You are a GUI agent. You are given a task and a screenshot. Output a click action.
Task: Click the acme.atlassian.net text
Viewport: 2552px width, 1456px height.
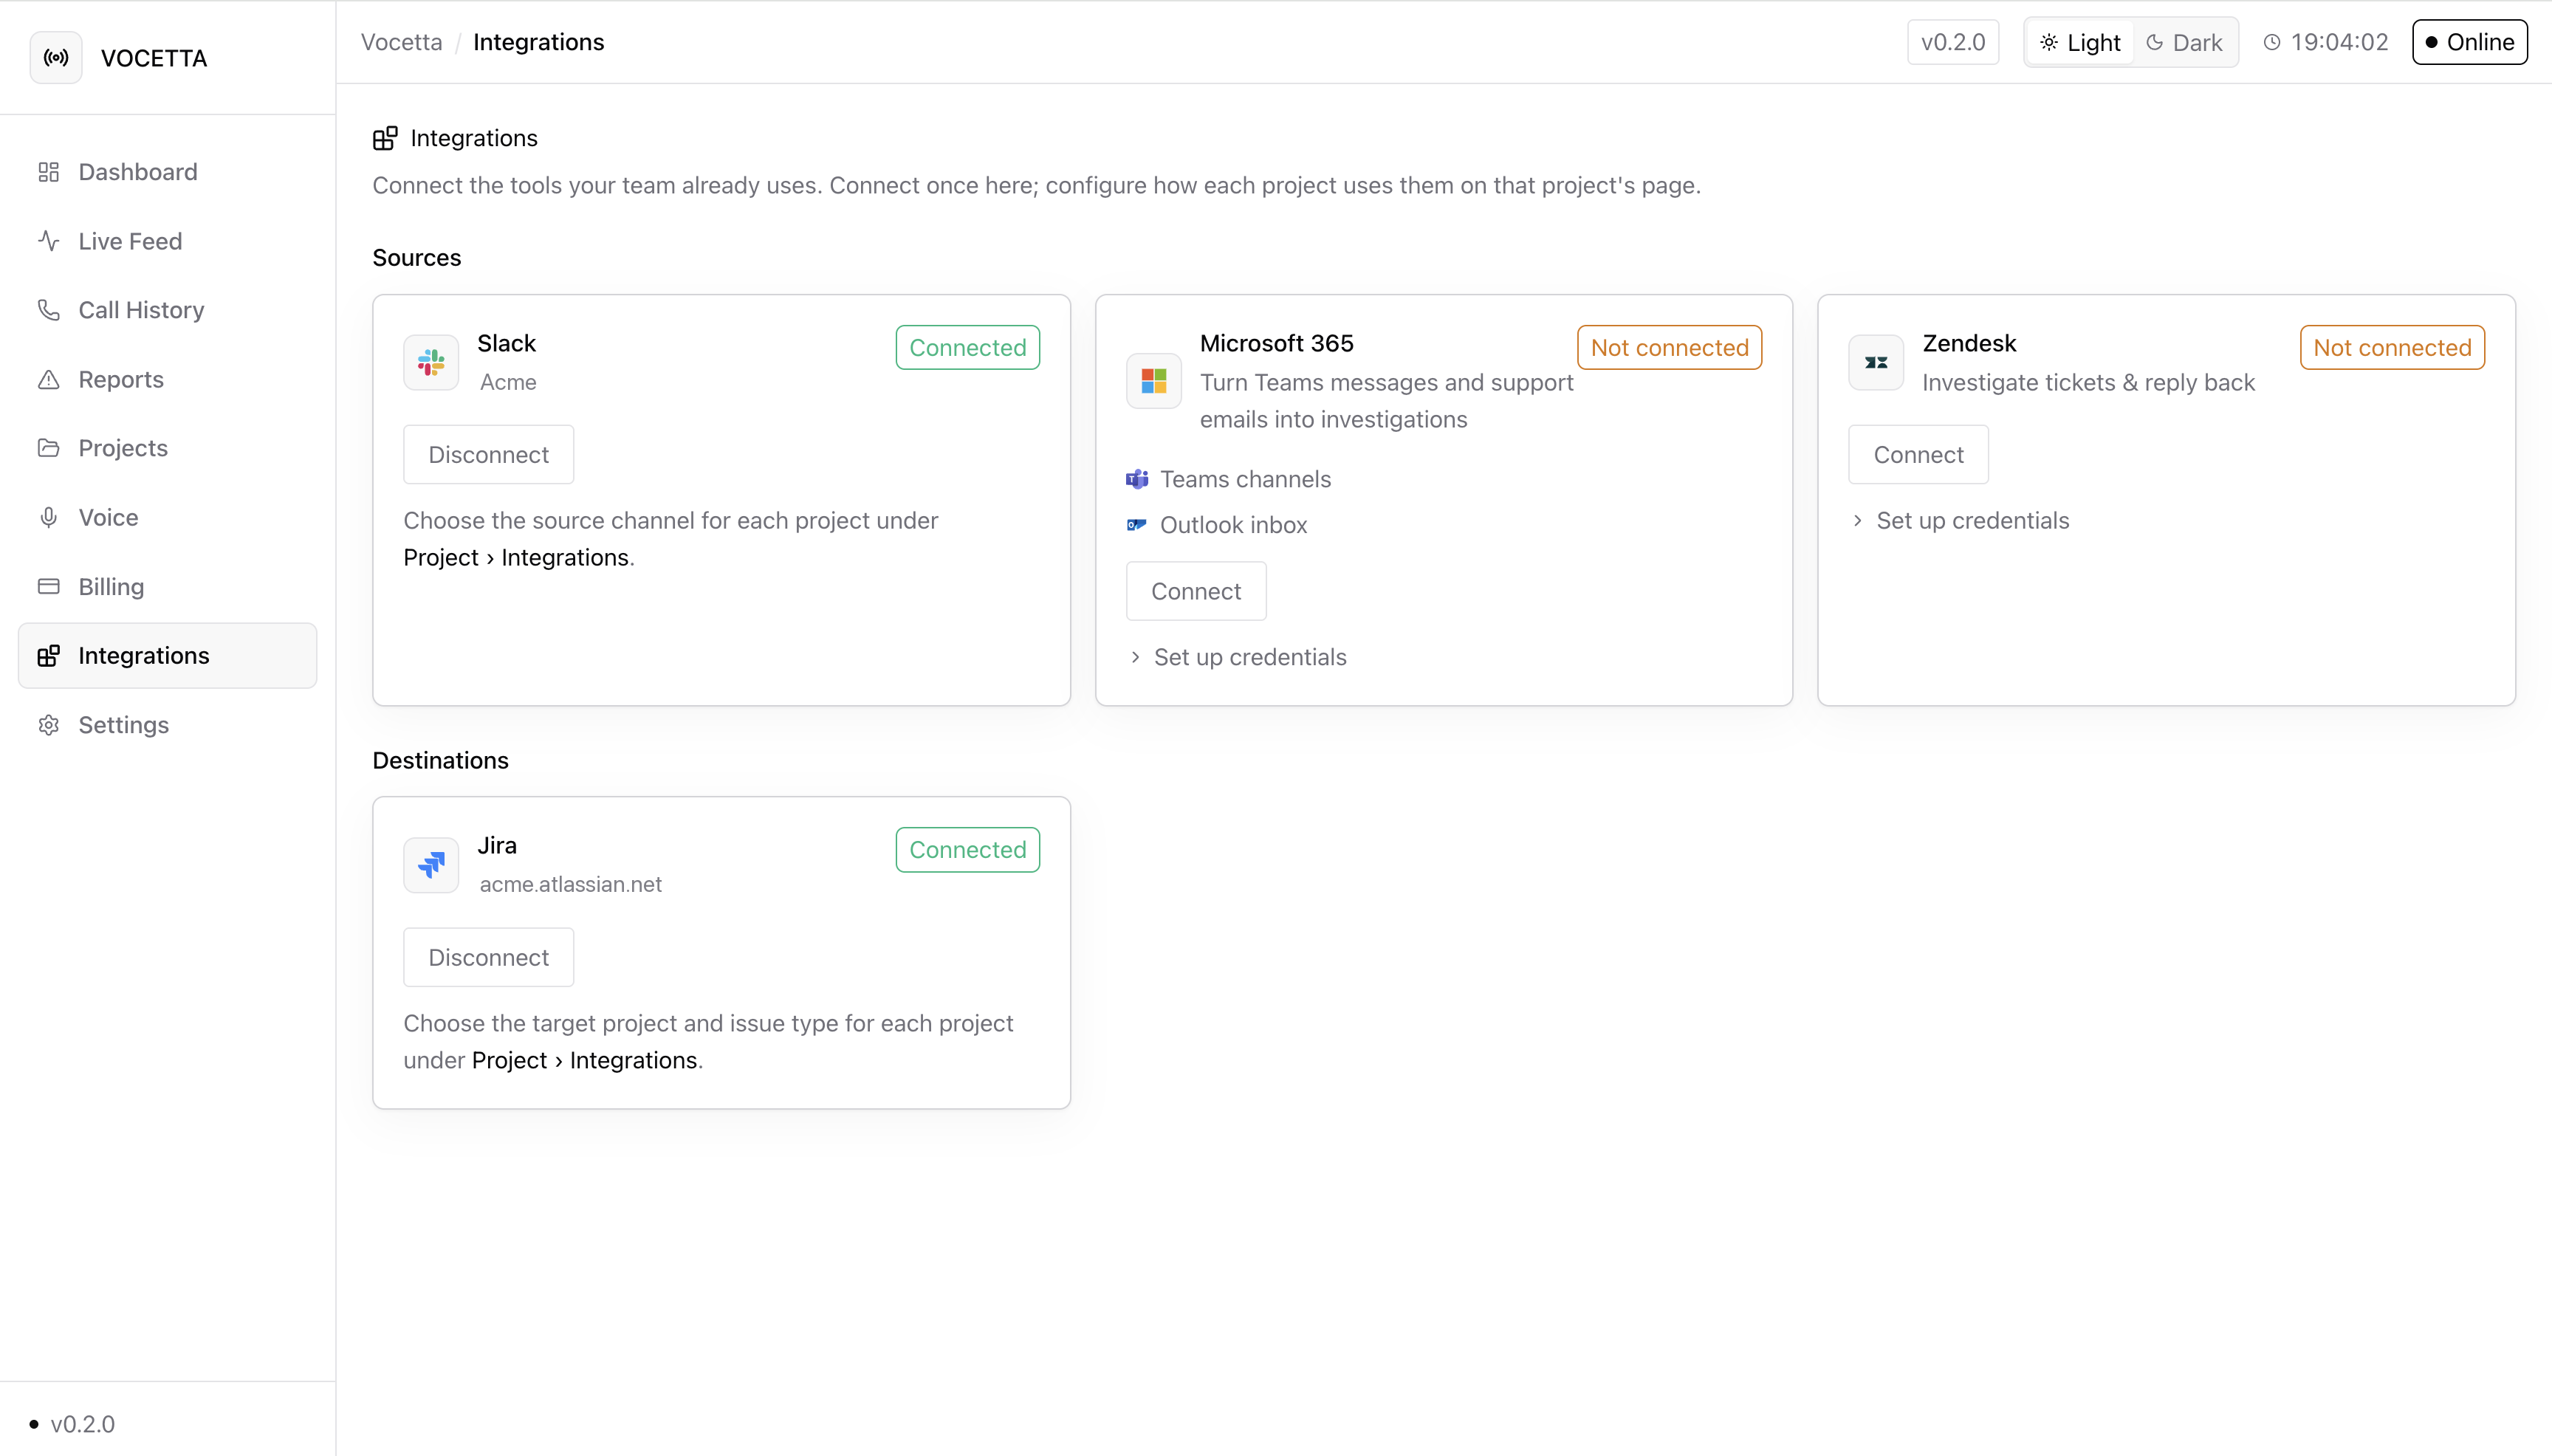(570, 884)
